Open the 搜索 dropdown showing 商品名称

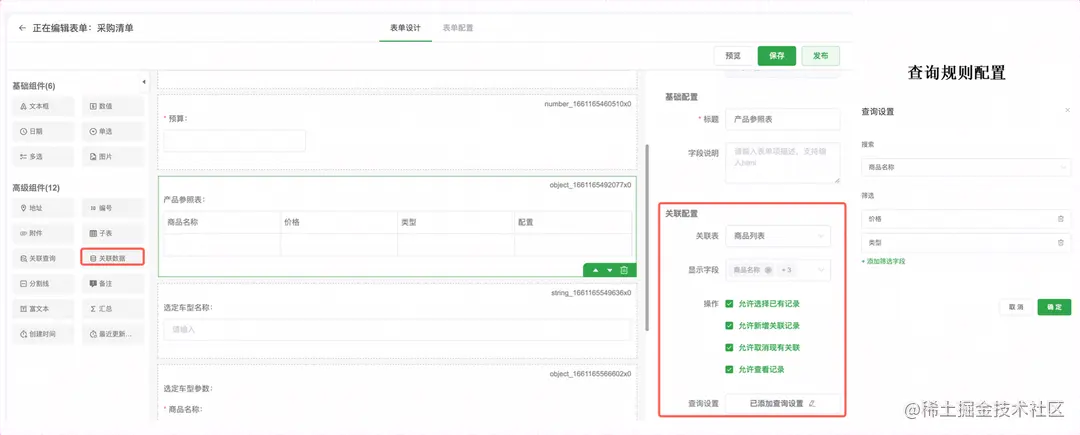coord(966,167)
